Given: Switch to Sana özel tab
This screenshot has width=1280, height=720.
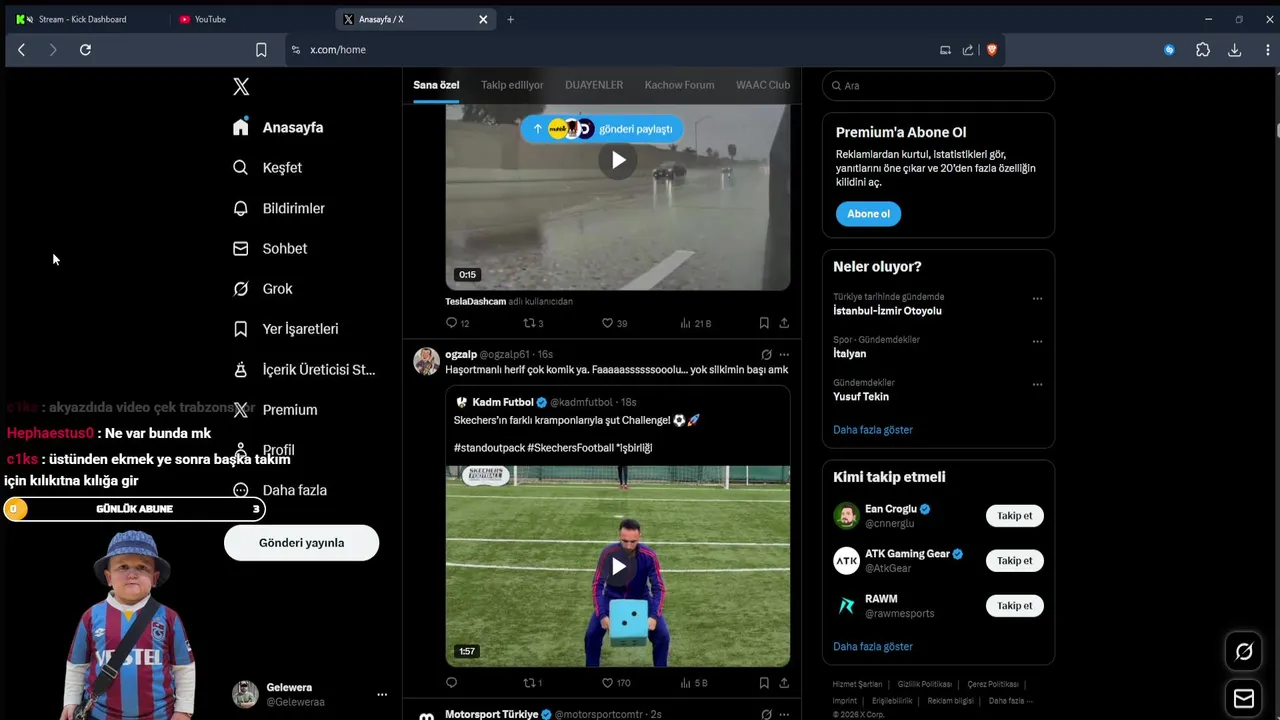Looking at the screenshot, I should coord(436,85).
